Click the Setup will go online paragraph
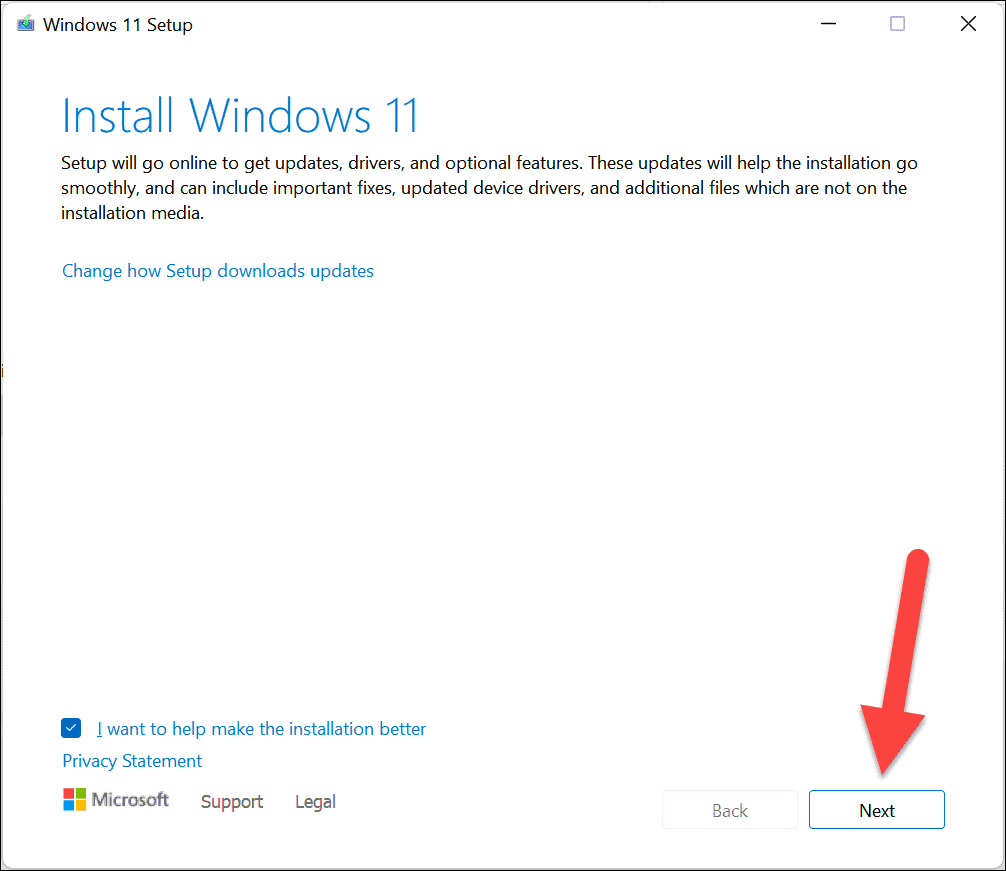1006x871 pixels. [489, 188]
